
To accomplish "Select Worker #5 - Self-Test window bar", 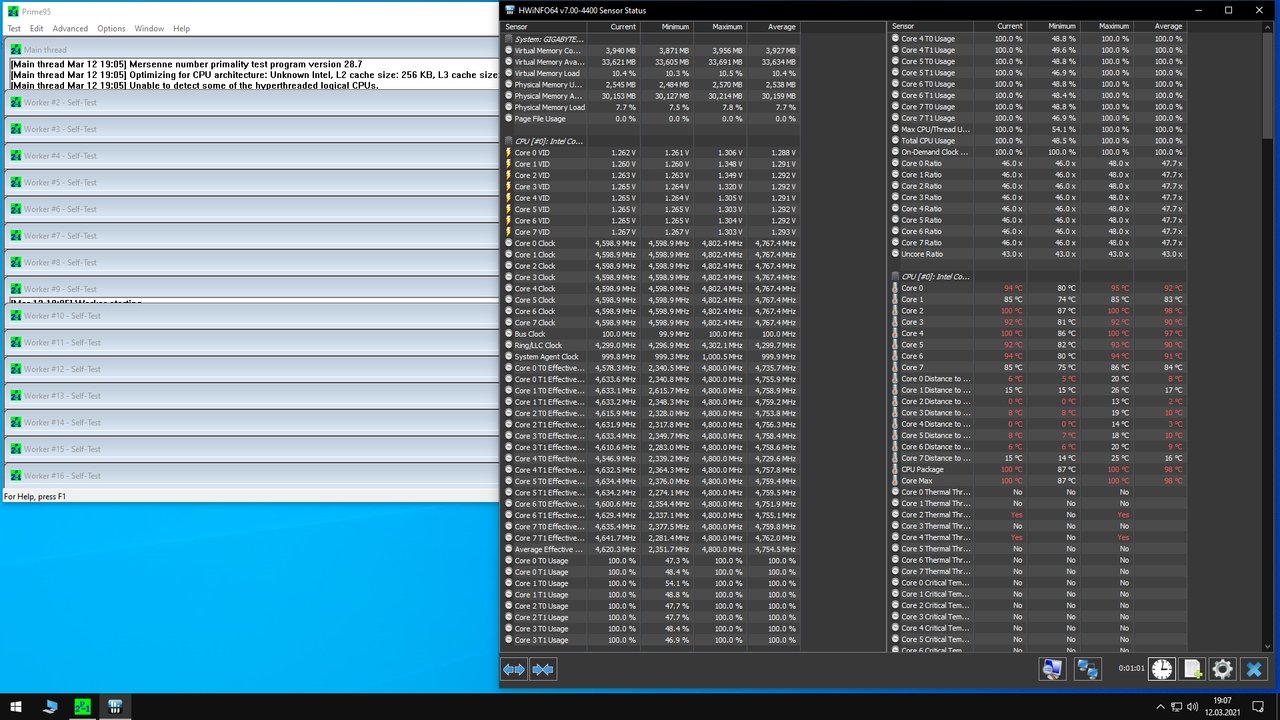I will pyautogui.click(x=251, y=182).
